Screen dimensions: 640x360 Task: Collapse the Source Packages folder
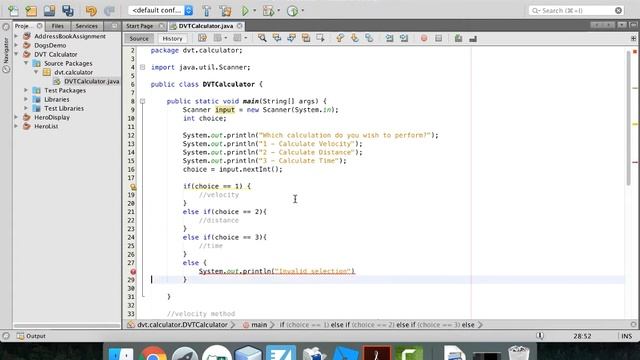point(26,63)
